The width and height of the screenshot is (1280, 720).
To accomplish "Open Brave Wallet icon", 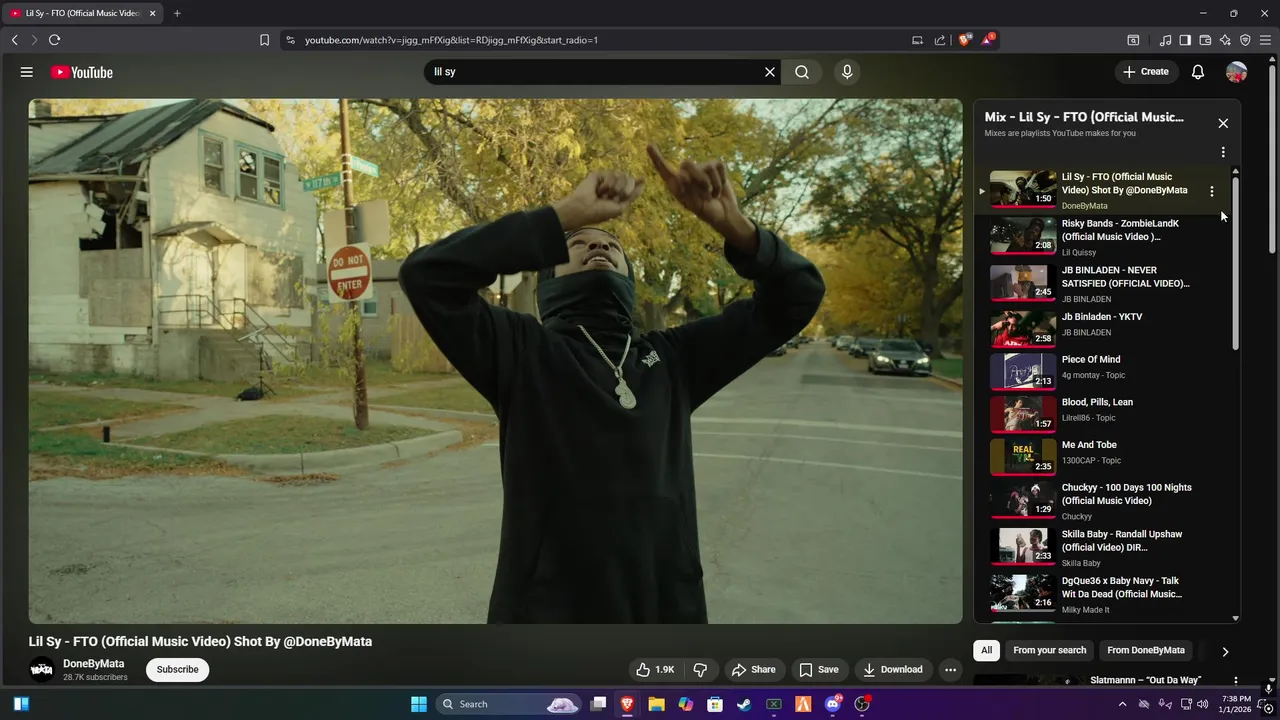I will pyautogui.click(x=1205, y=40).
